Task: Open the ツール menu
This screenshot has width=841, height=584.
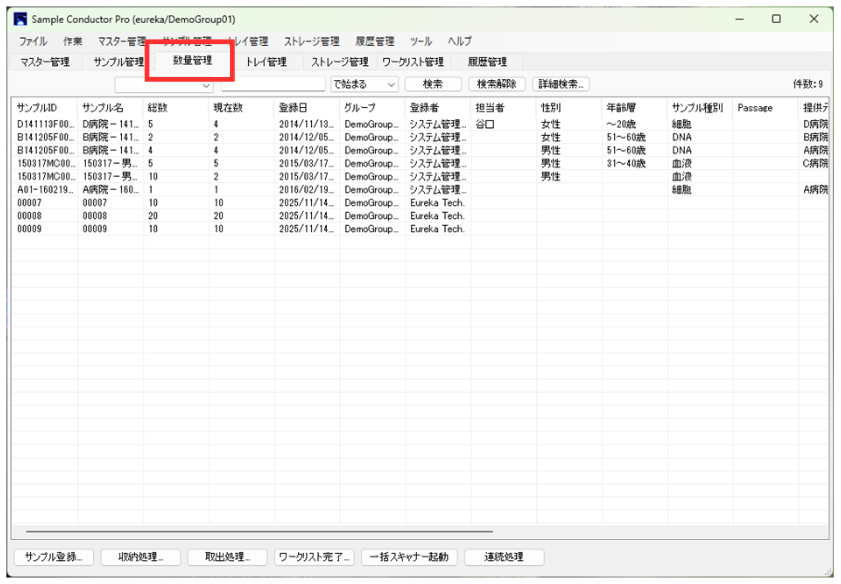Action: click(421, 41)
